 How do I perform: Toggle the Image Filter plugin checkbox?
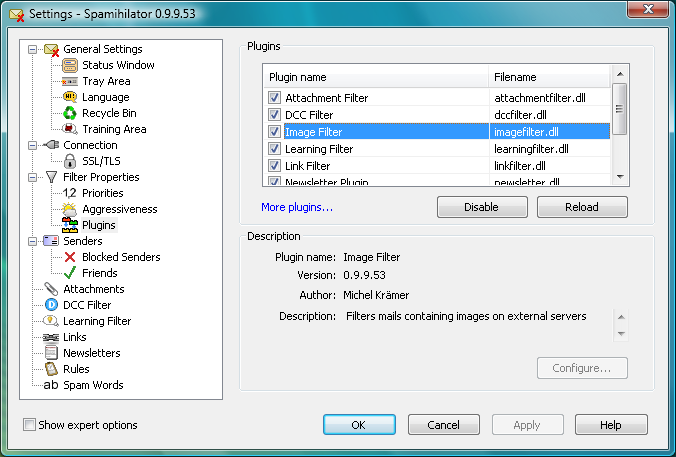pyautogui.click(x=274, y=131)
